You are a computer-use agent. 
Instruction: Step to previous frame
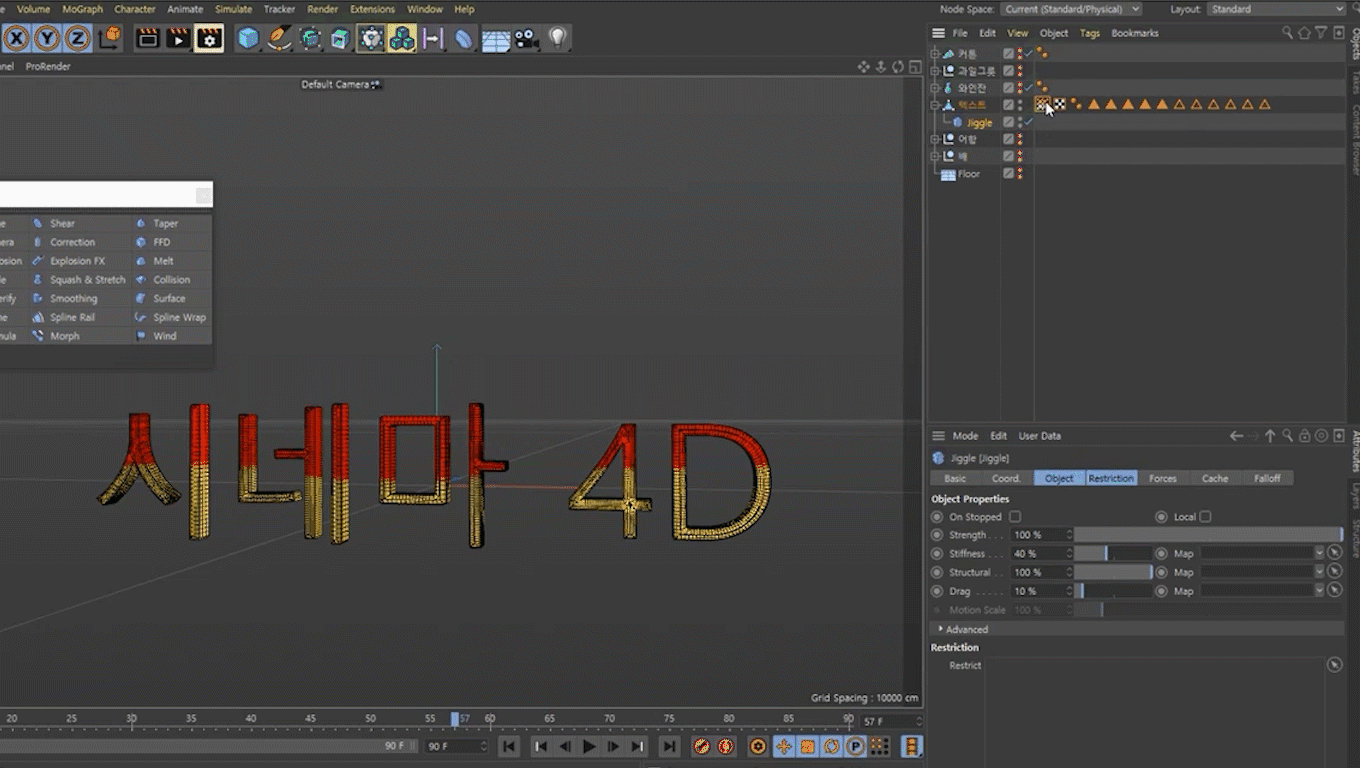pyautogui.click(x=565, y=746)
